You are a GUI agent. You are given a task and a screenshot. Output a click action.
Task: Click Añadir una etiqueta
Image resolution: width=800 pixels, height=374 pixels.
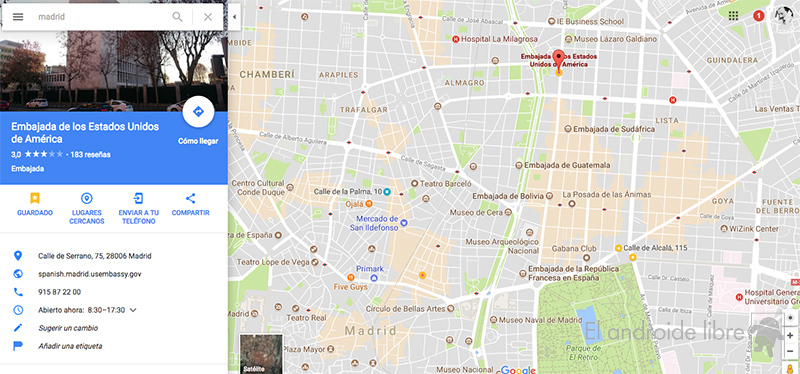(x=70, y=346)
